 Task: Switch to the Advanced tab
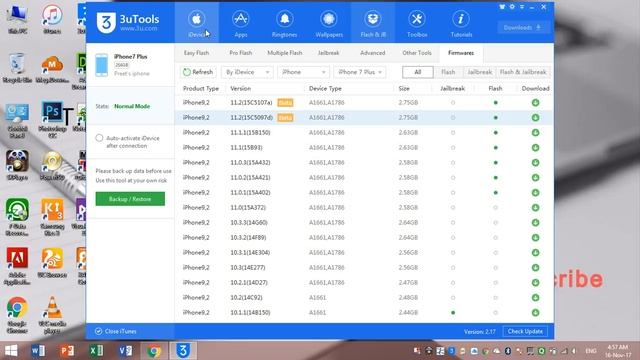point(372,53)
